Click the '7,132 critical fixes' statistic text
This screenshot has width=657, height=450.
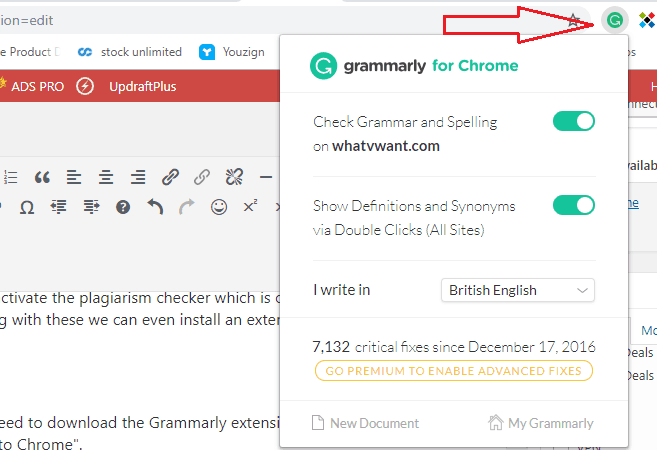(454, 347)
